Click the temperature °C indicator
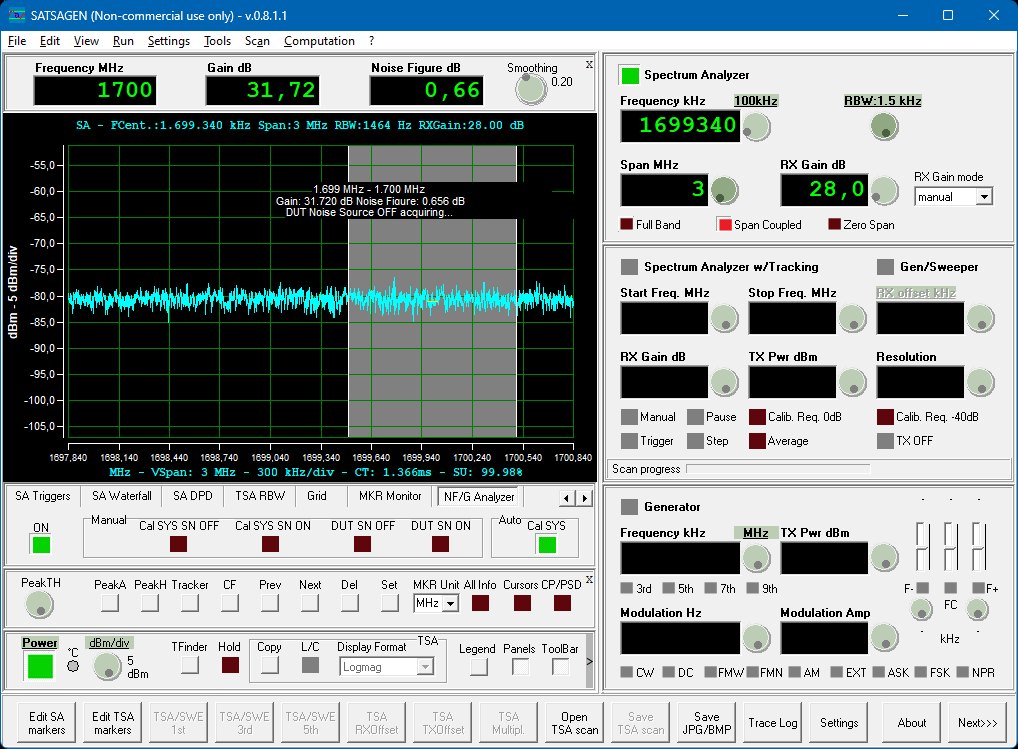Screen dimensions: 1018x749 point(73,666)
